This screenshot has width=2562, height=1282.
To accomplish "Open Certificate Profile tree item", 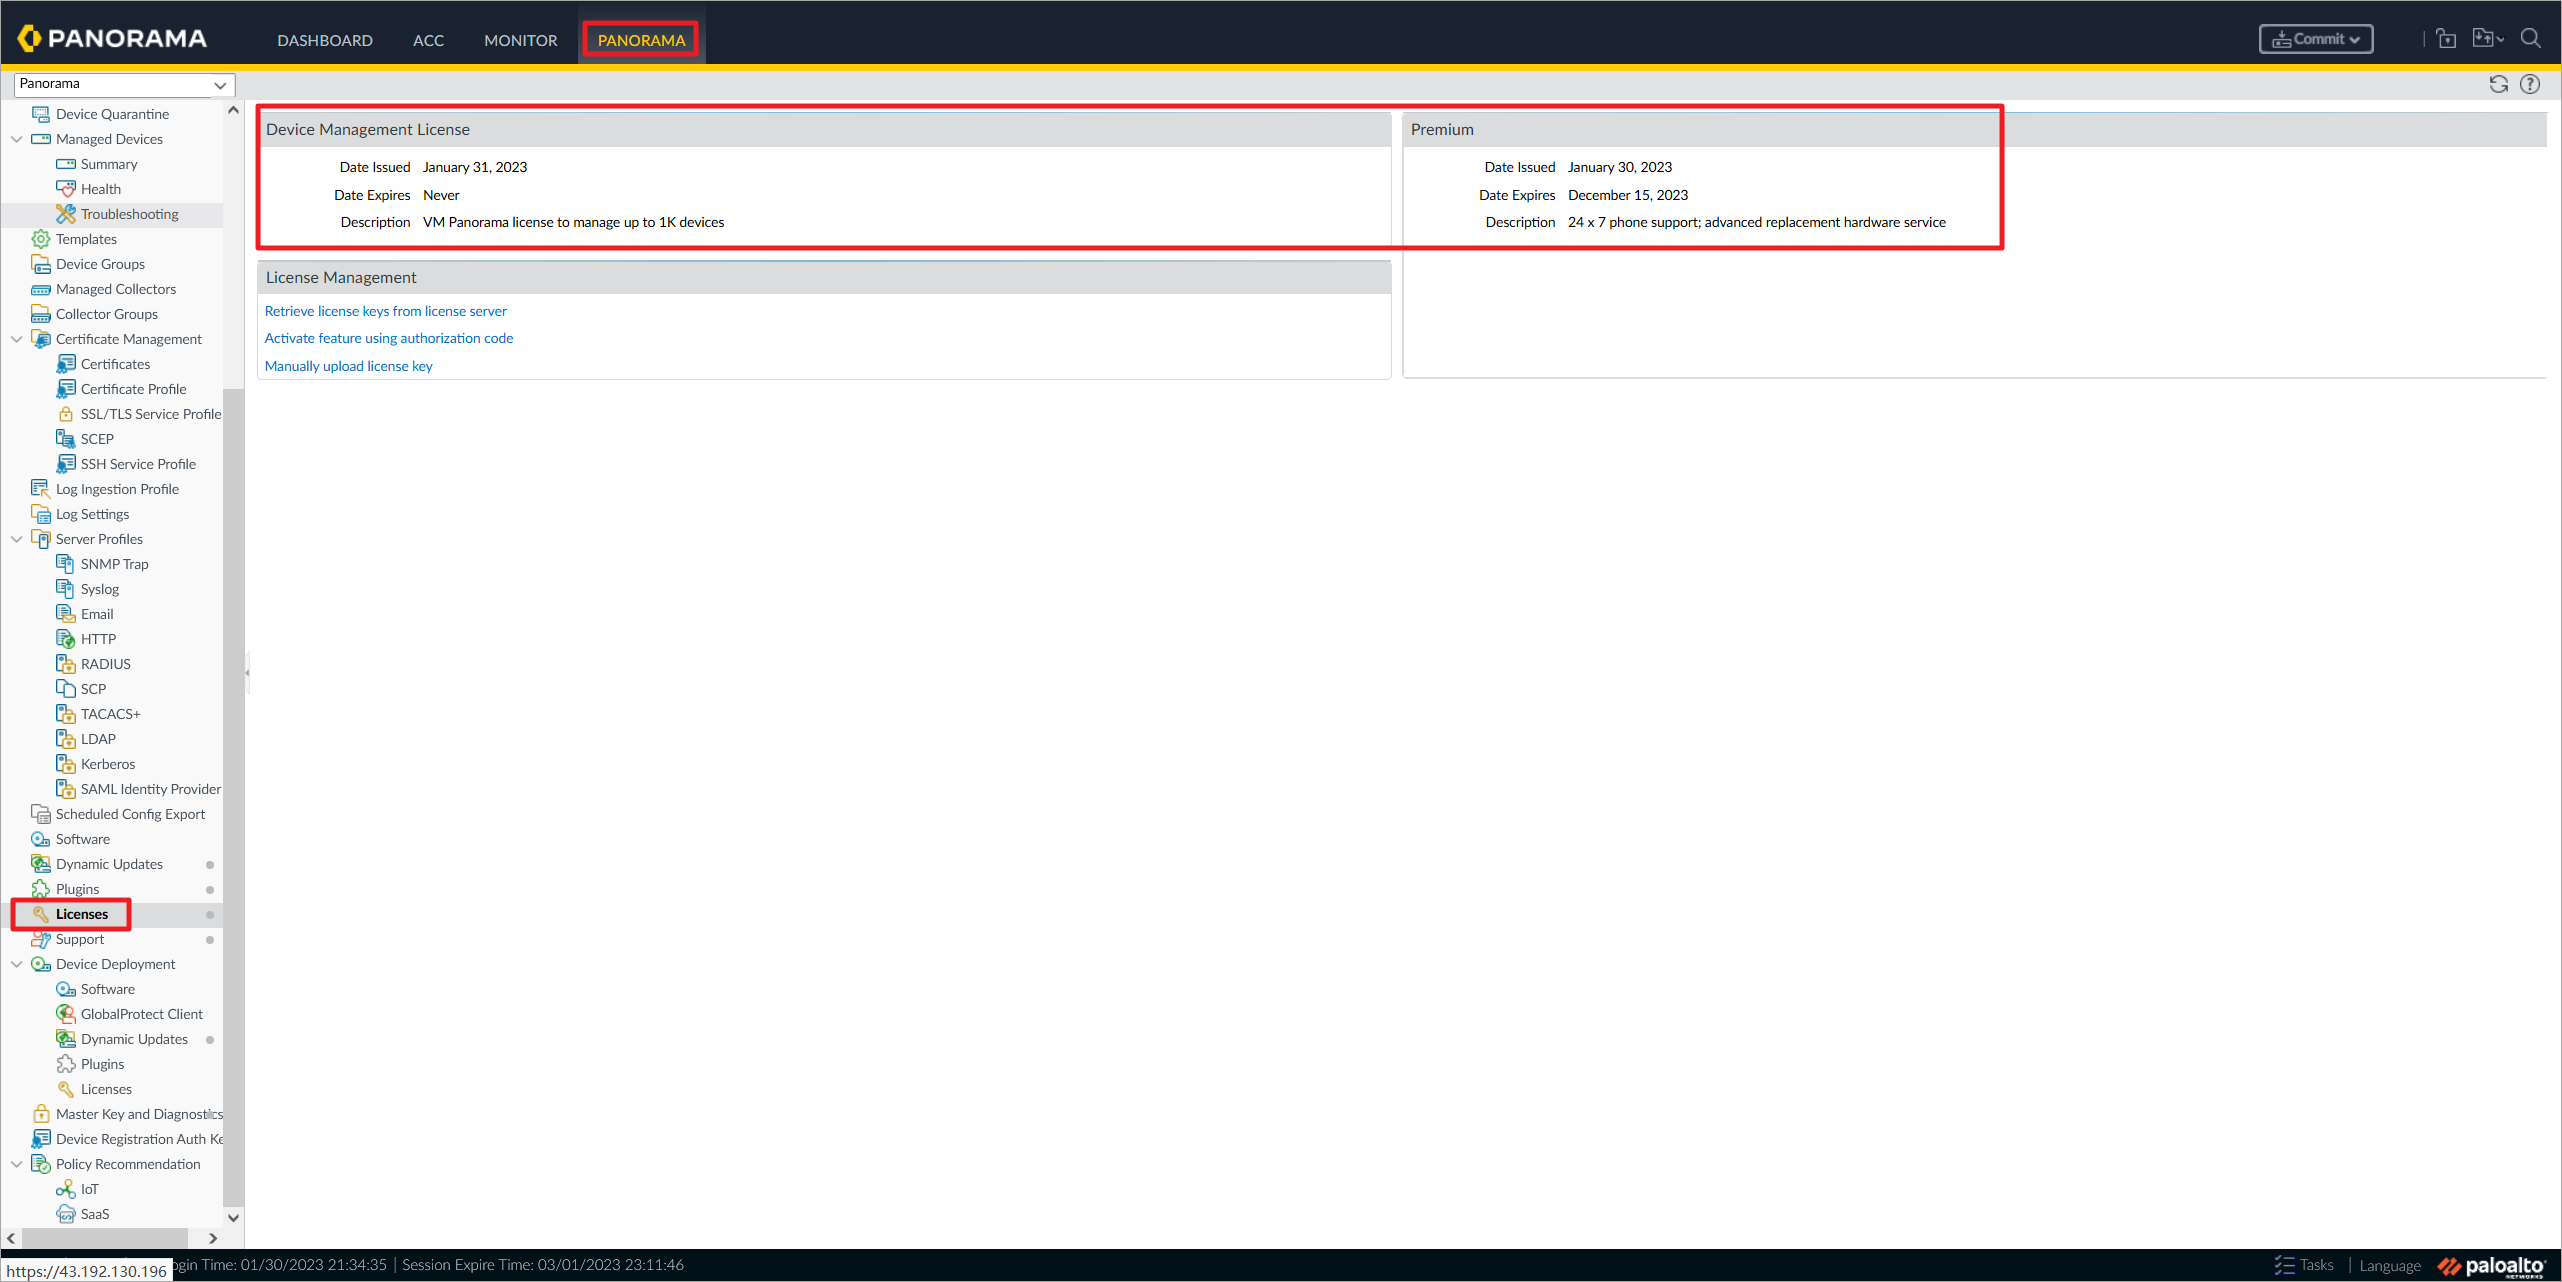I will pyautogui.click(x=133, y=389).
